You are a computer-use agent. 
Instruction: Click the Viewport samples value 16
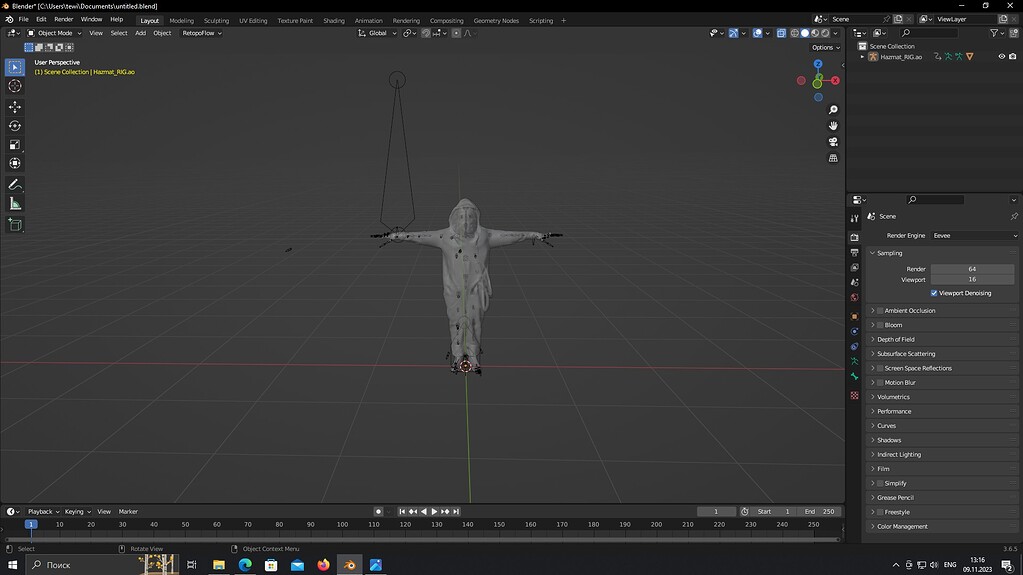972,279
